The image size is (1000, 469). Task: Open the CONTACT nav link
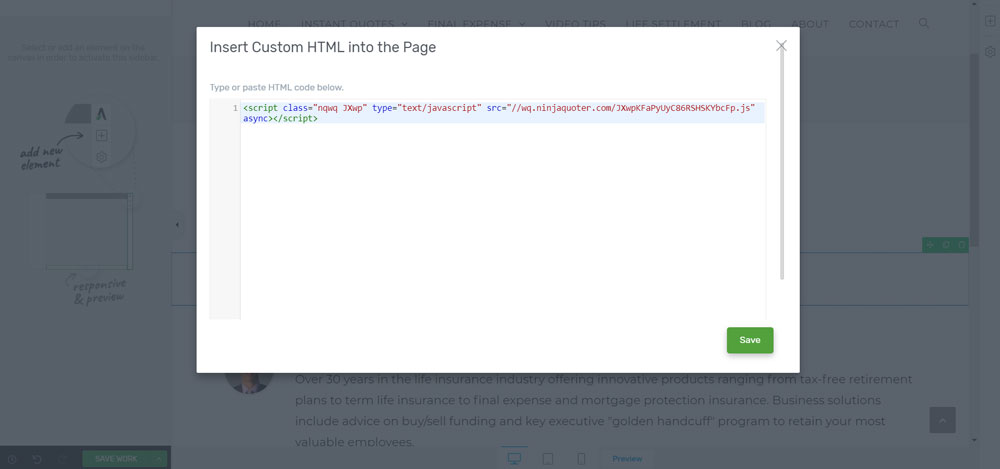[874, 24]
